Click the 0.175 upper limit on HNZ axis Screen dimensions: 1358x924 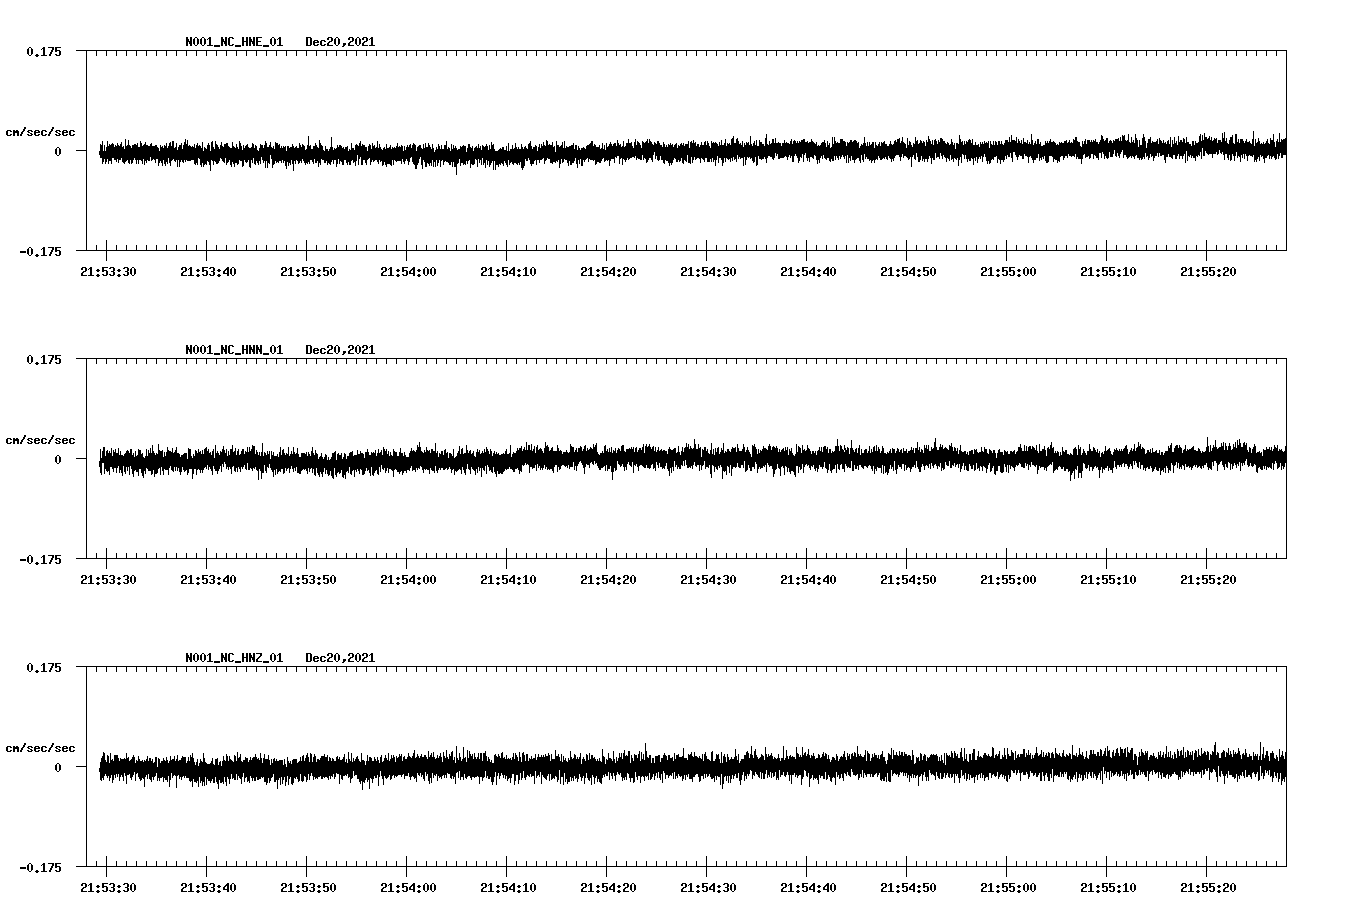coord(43,667)
